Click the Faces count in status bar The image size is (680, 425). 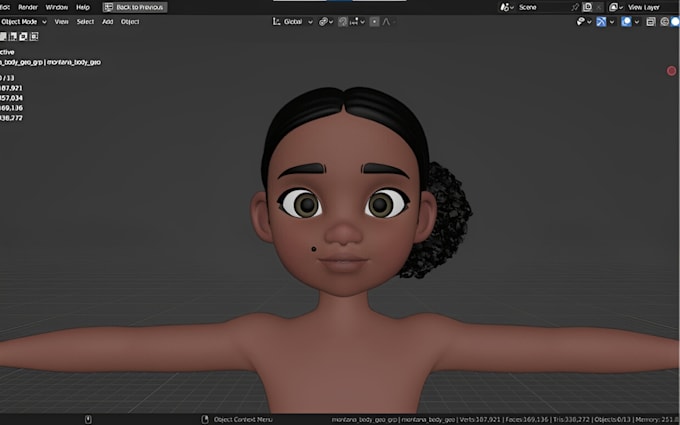point(527,419)
